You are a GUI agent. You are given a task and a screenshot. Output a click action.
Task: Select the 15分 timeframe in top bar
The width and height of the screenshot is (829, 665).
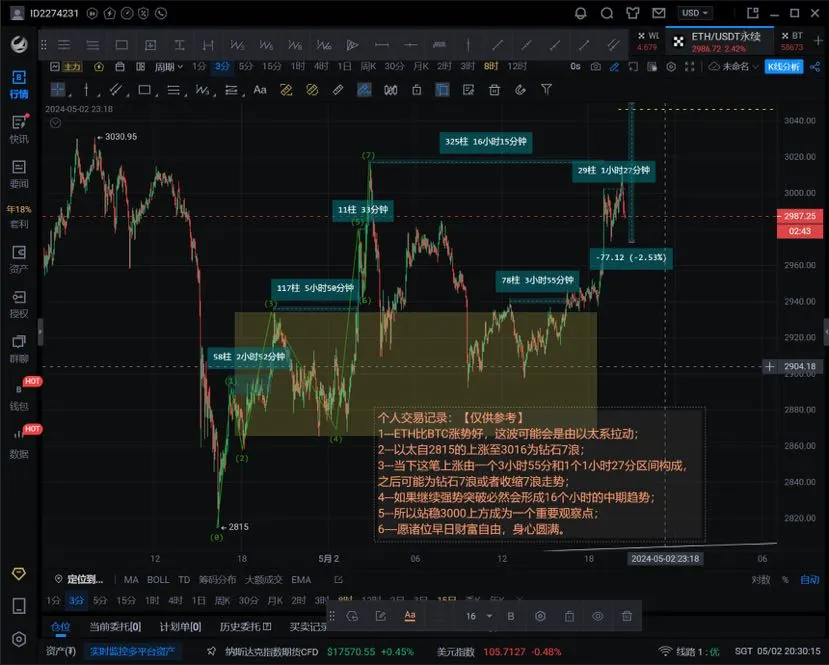coord(272,67)
